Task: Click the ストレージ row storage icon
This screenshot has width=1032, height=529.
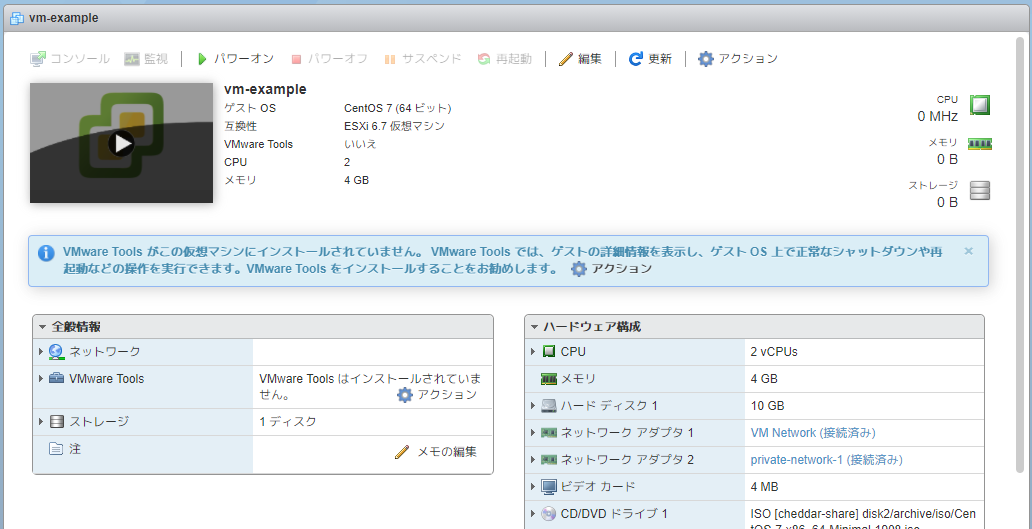Action: 57,421
